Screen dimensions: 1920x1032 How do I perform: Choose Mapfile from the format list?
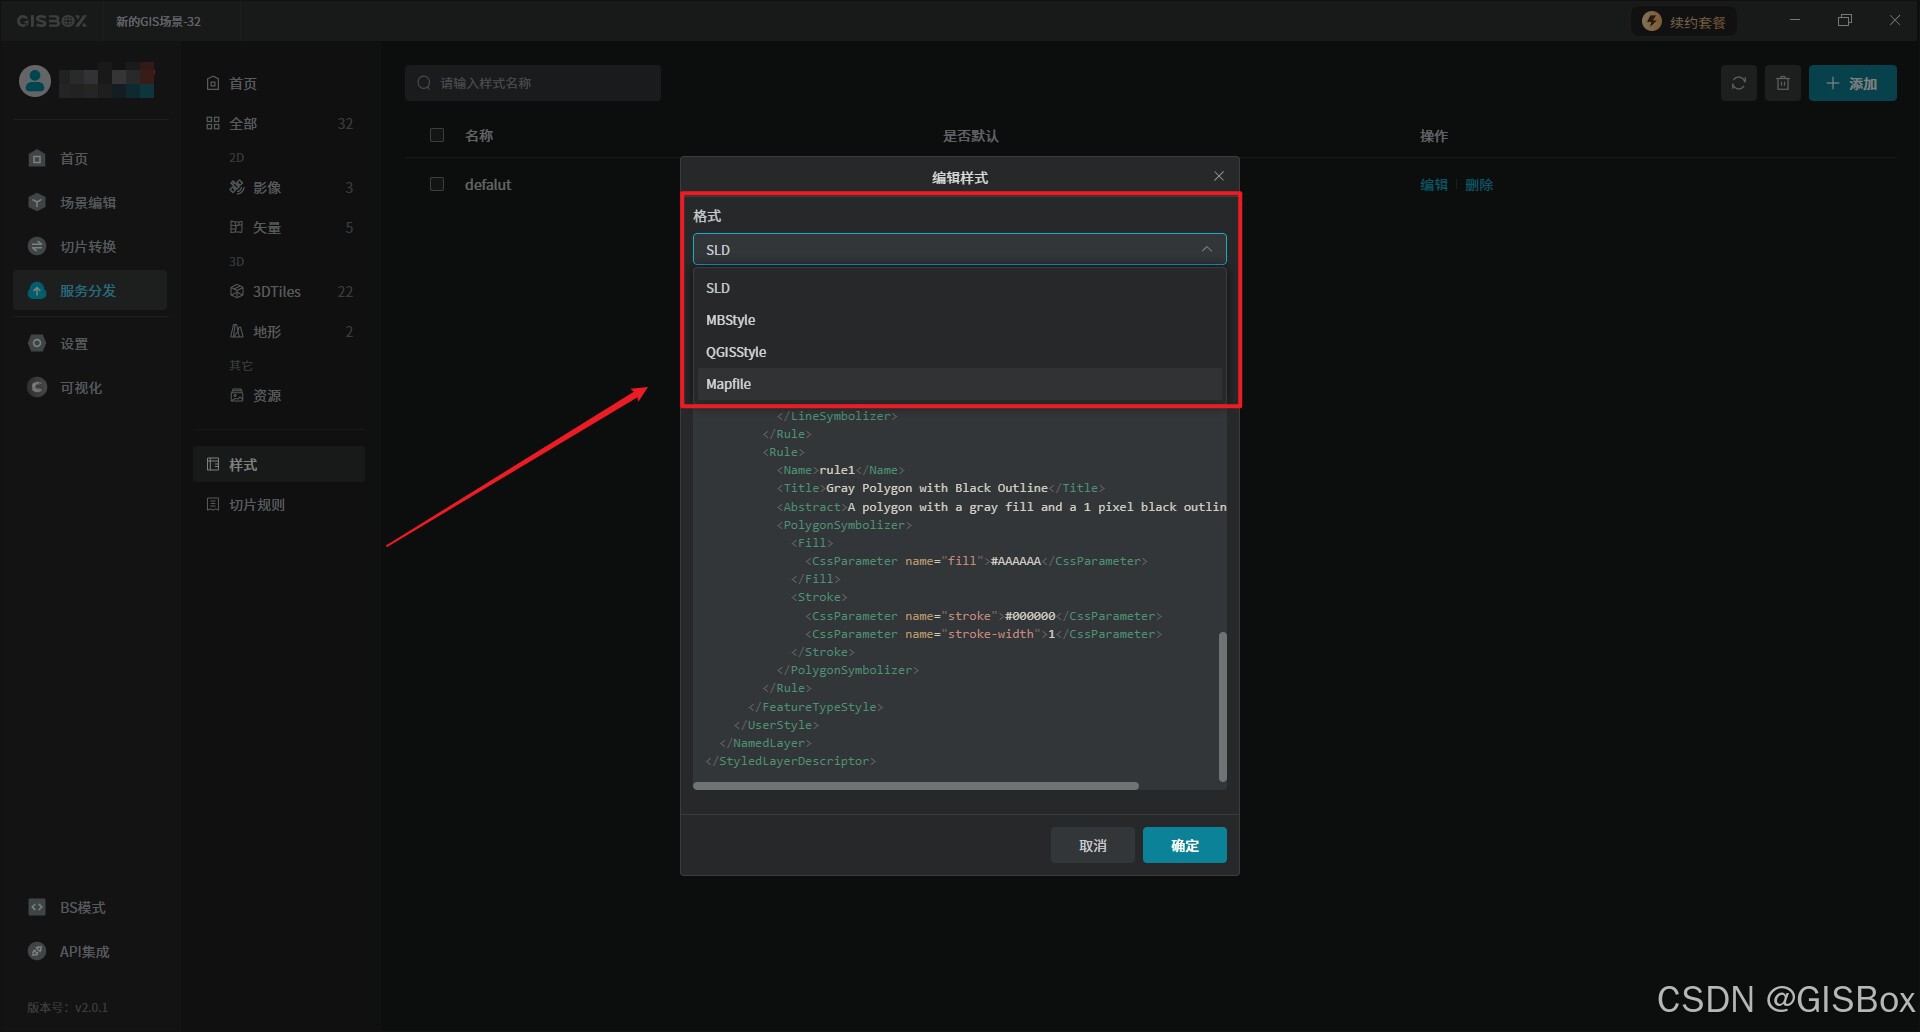(960, 384)
